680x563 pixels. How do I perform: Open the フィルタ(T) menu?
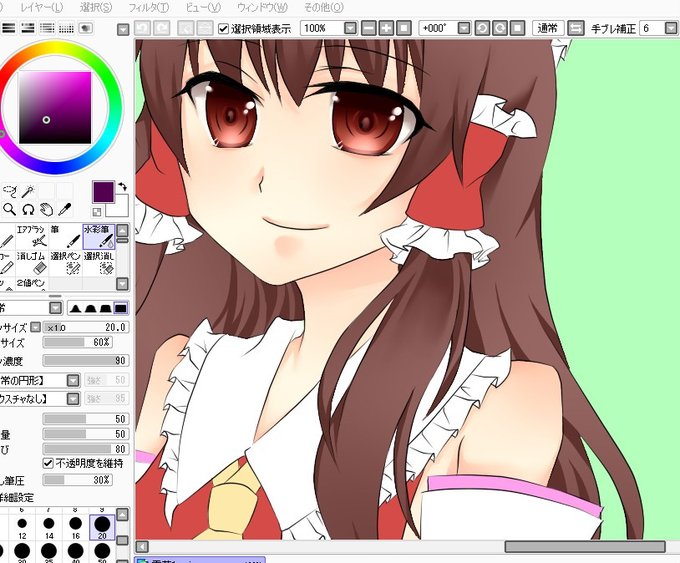(149, 7)
